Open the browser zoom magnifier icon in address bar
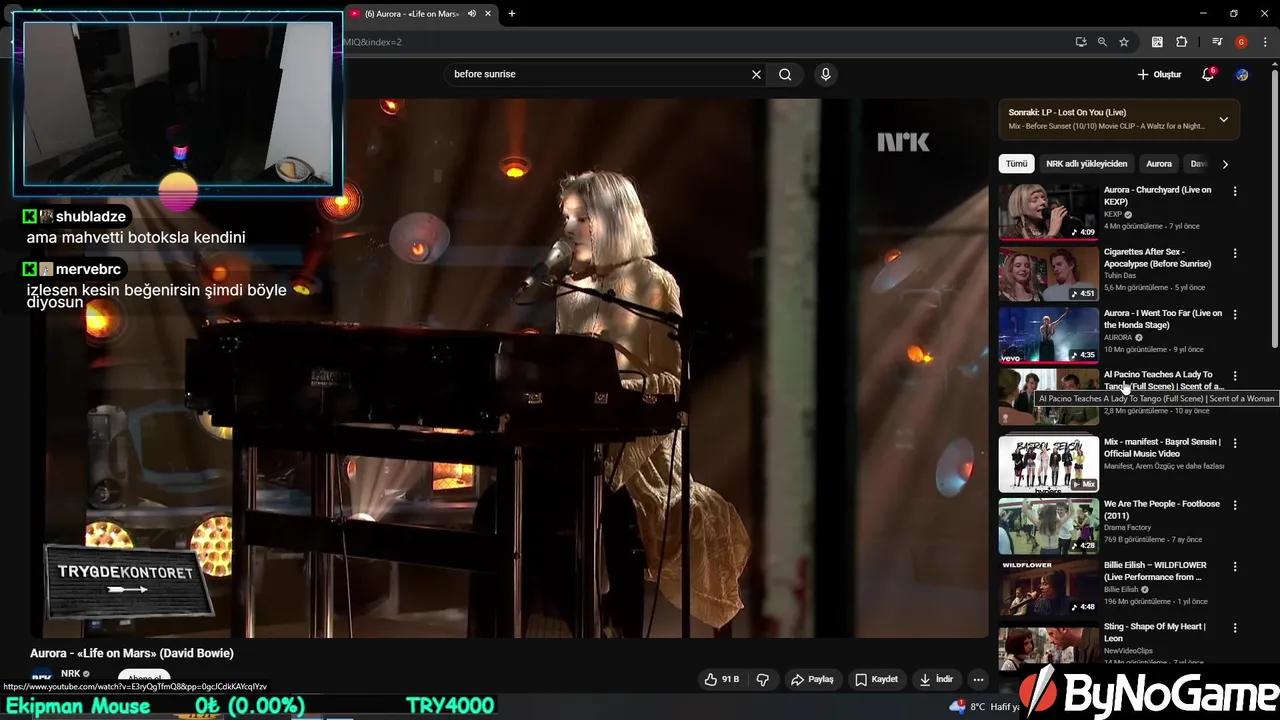This screenshot has height=720, width=1280. point(1102,42)
